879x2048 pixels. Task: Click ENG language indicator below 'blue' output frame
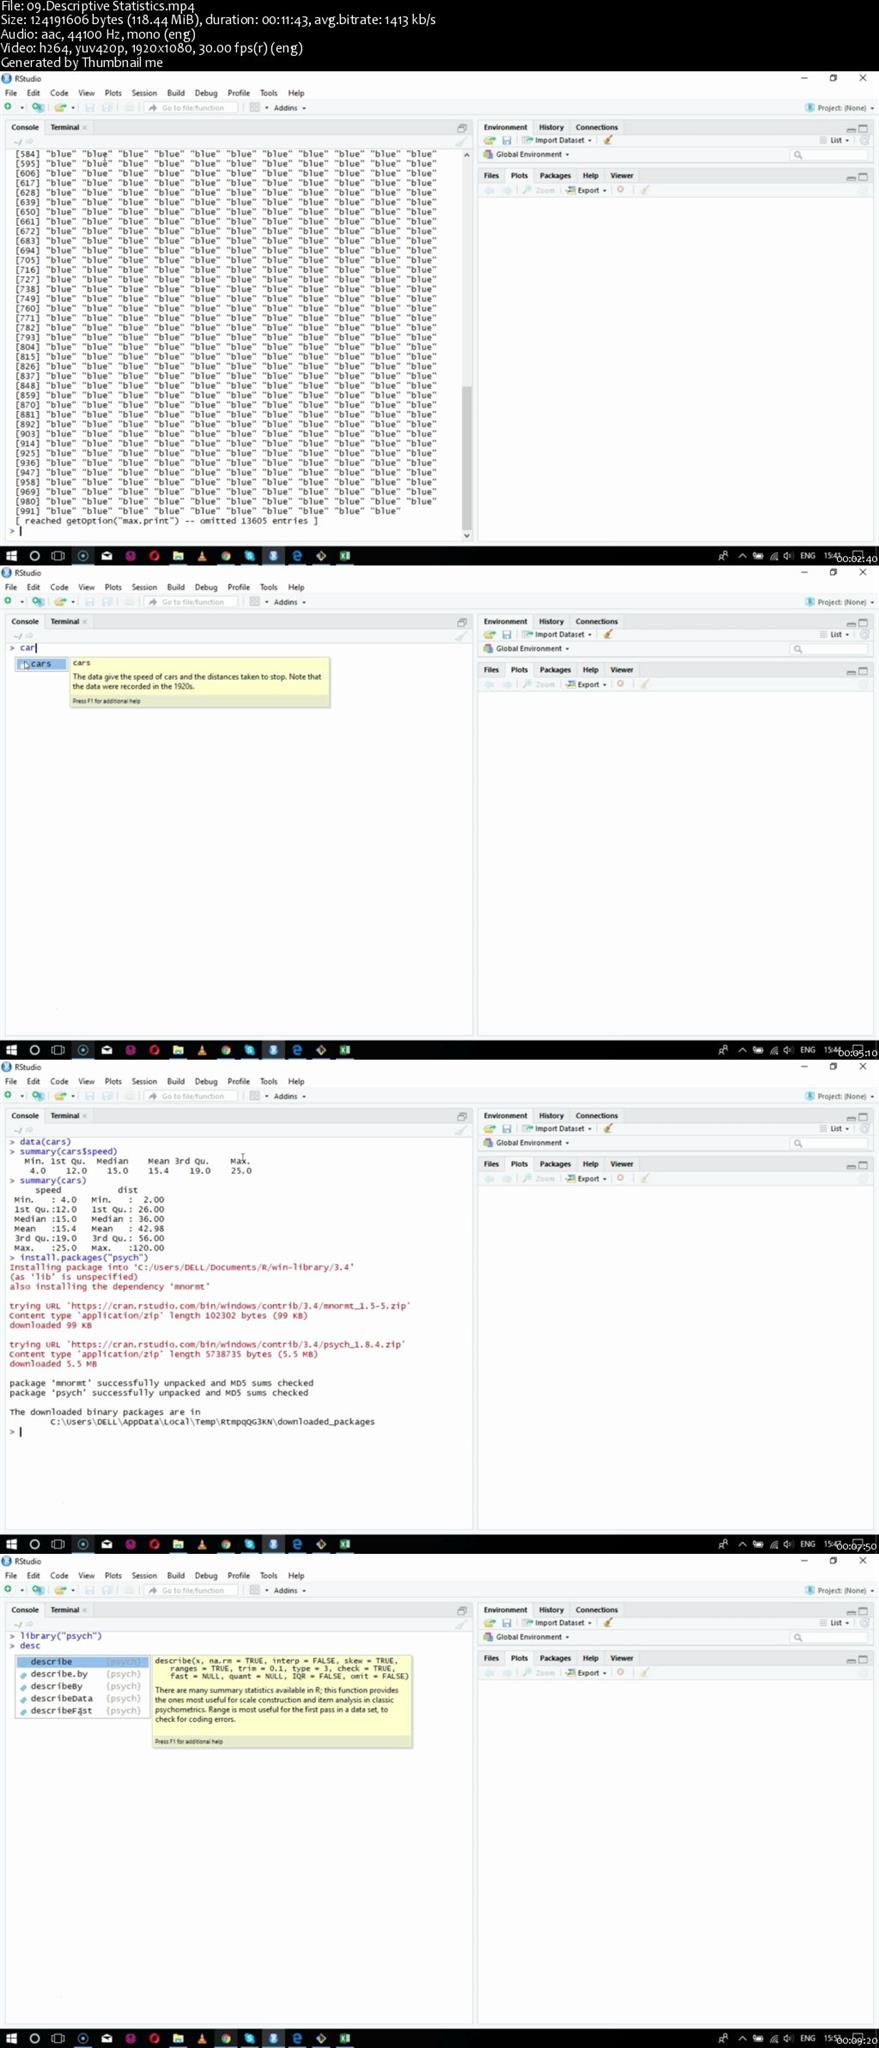[x=807, y=556]
